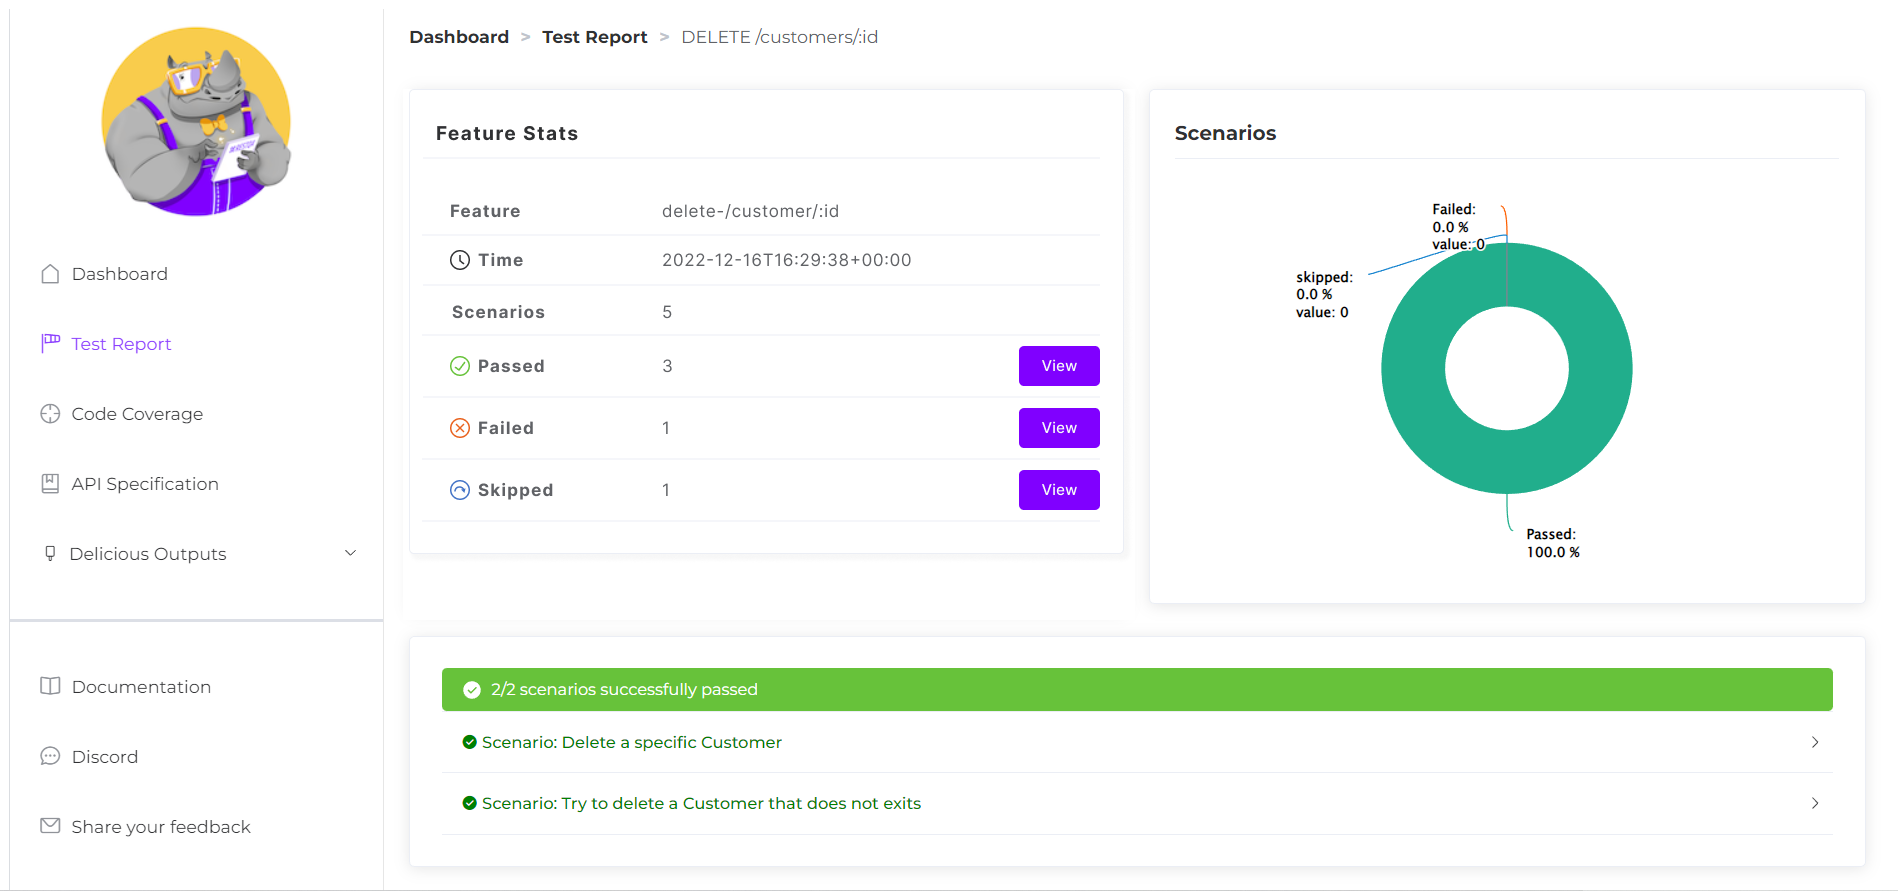Click the Delicious Outputs cup icon

(50, 553)
